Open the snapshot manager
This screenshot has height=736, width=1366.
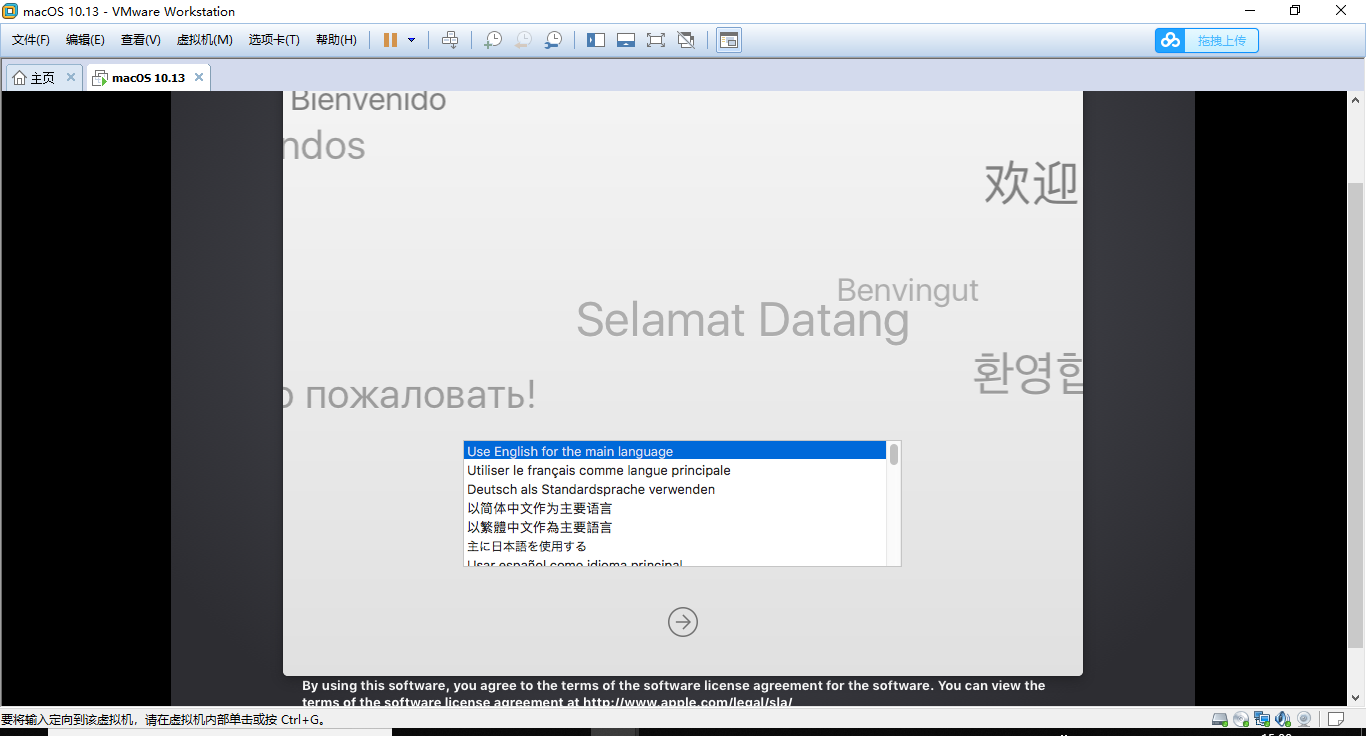(552, 40)
